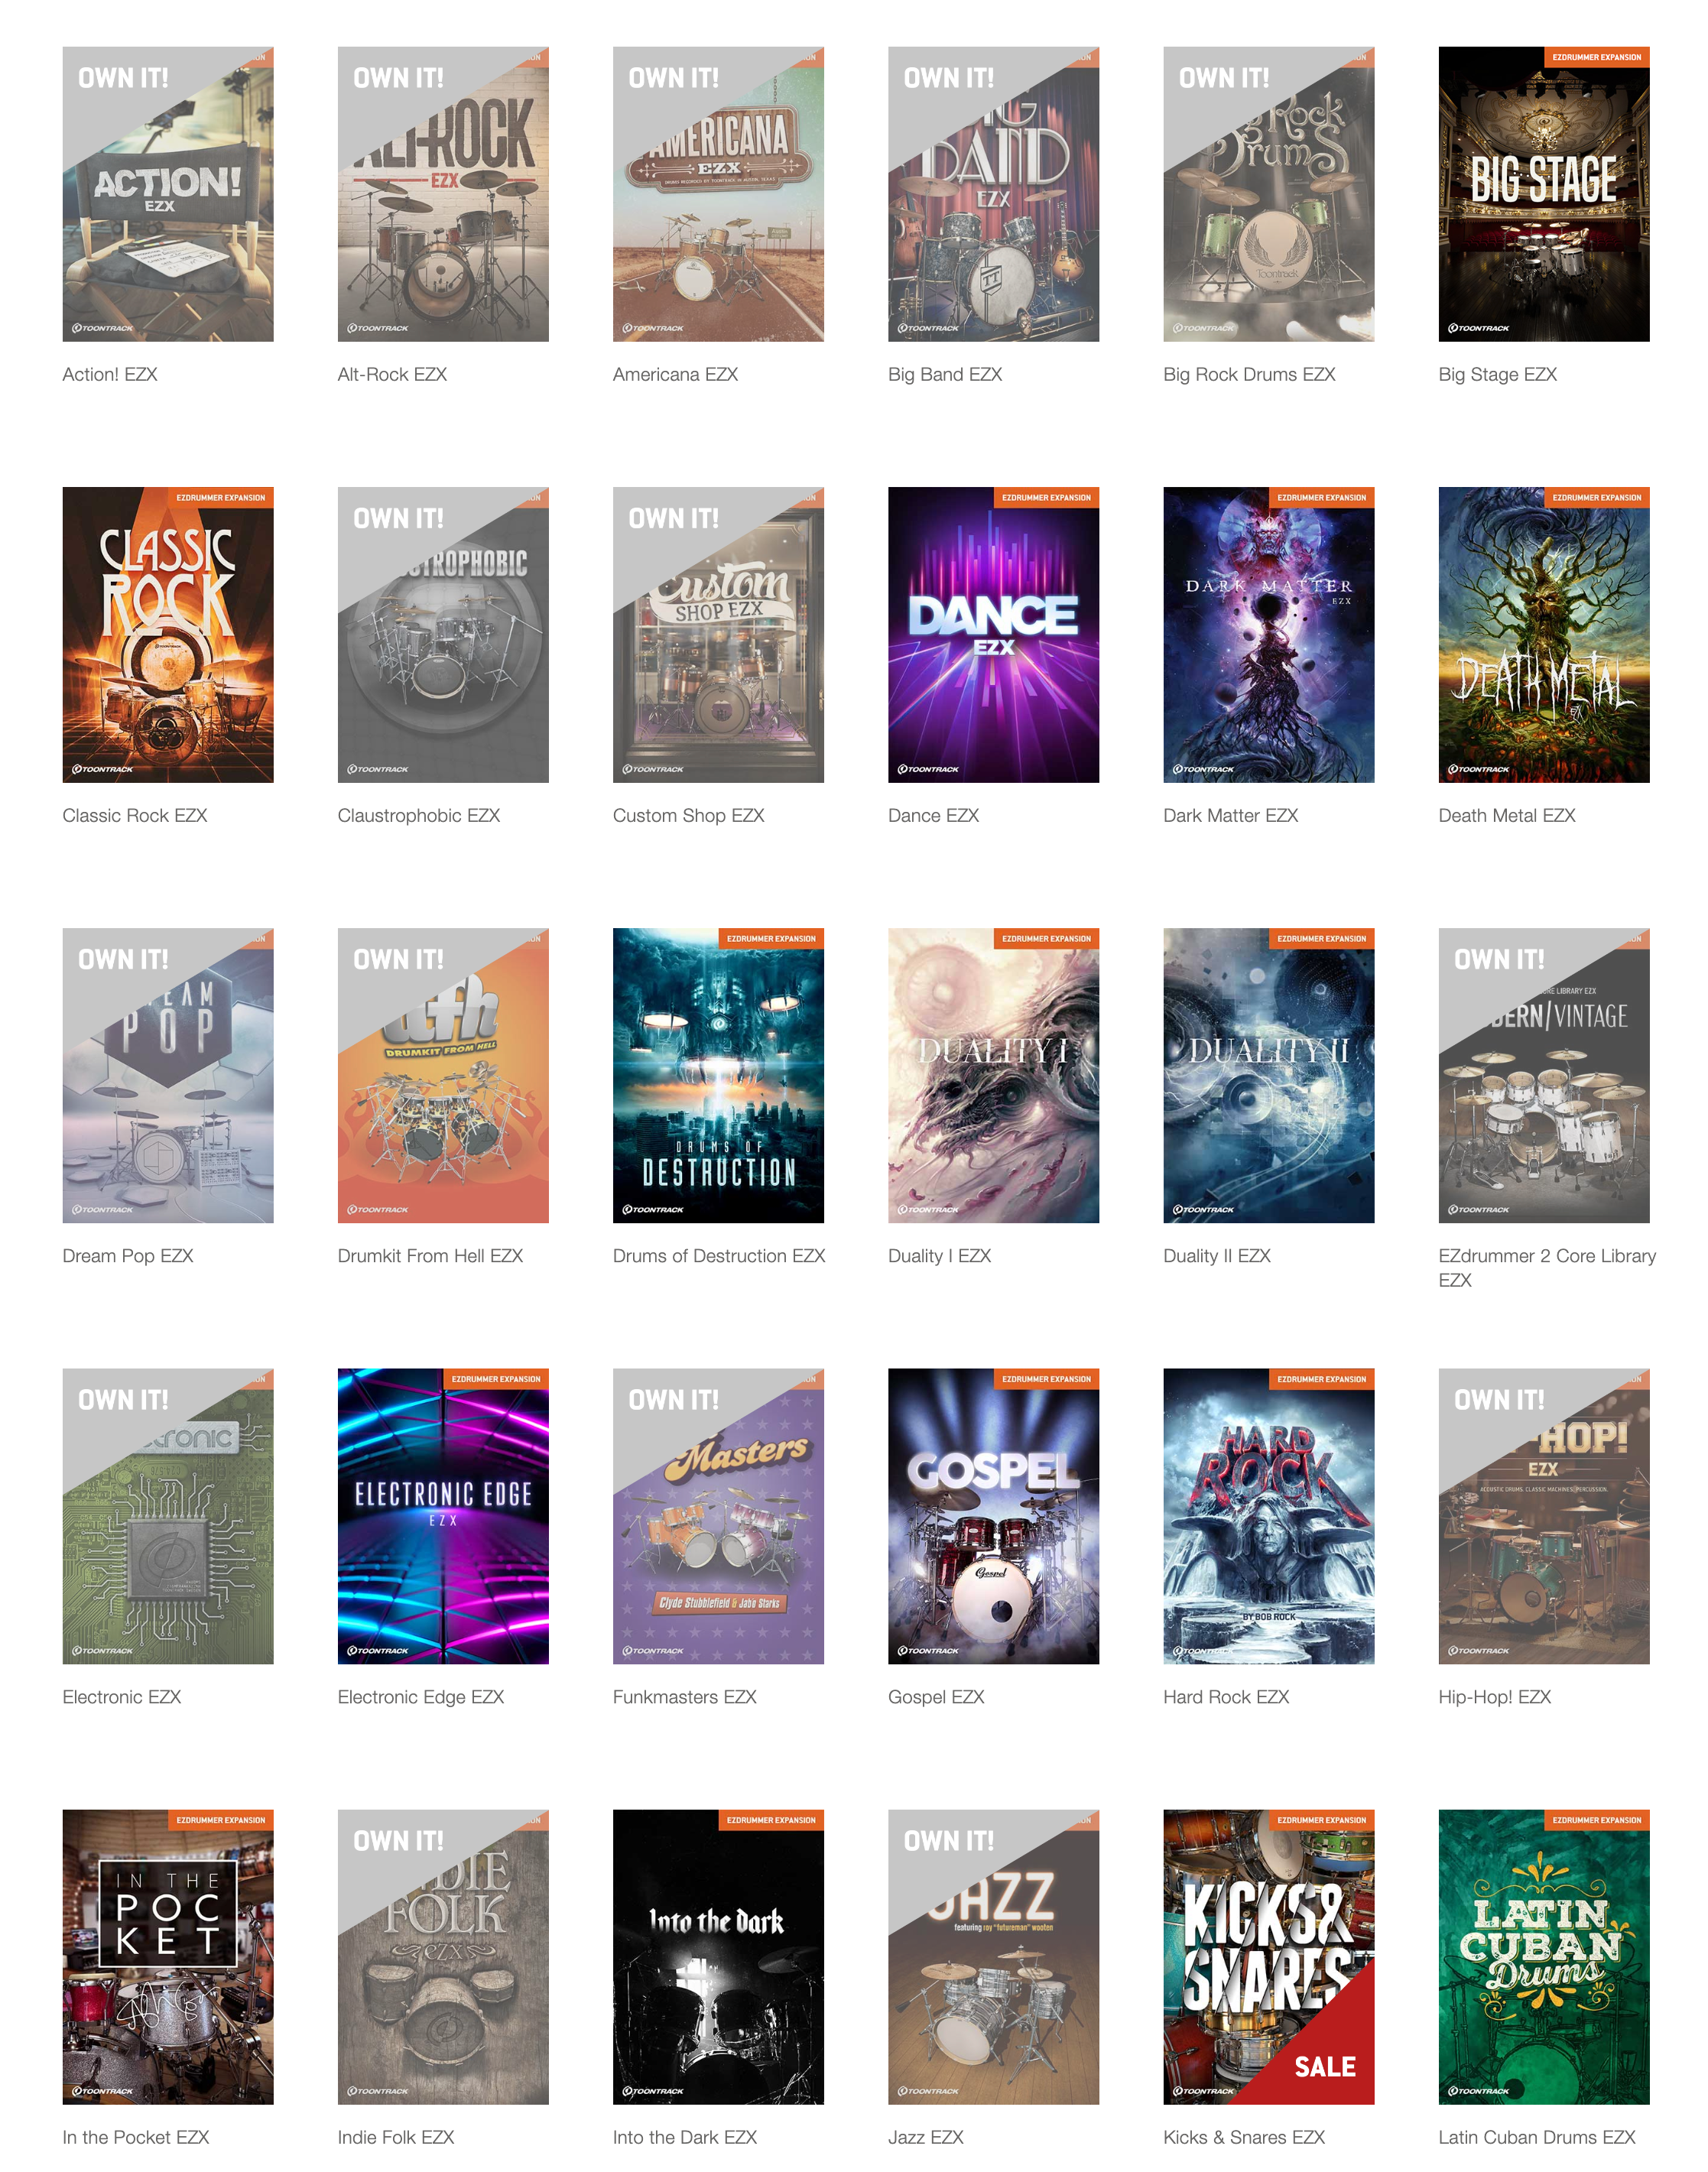This screenshot has width=1708, height=2172.
Task: Click the "Classic Rock EZX" text label
Action: 135,815
